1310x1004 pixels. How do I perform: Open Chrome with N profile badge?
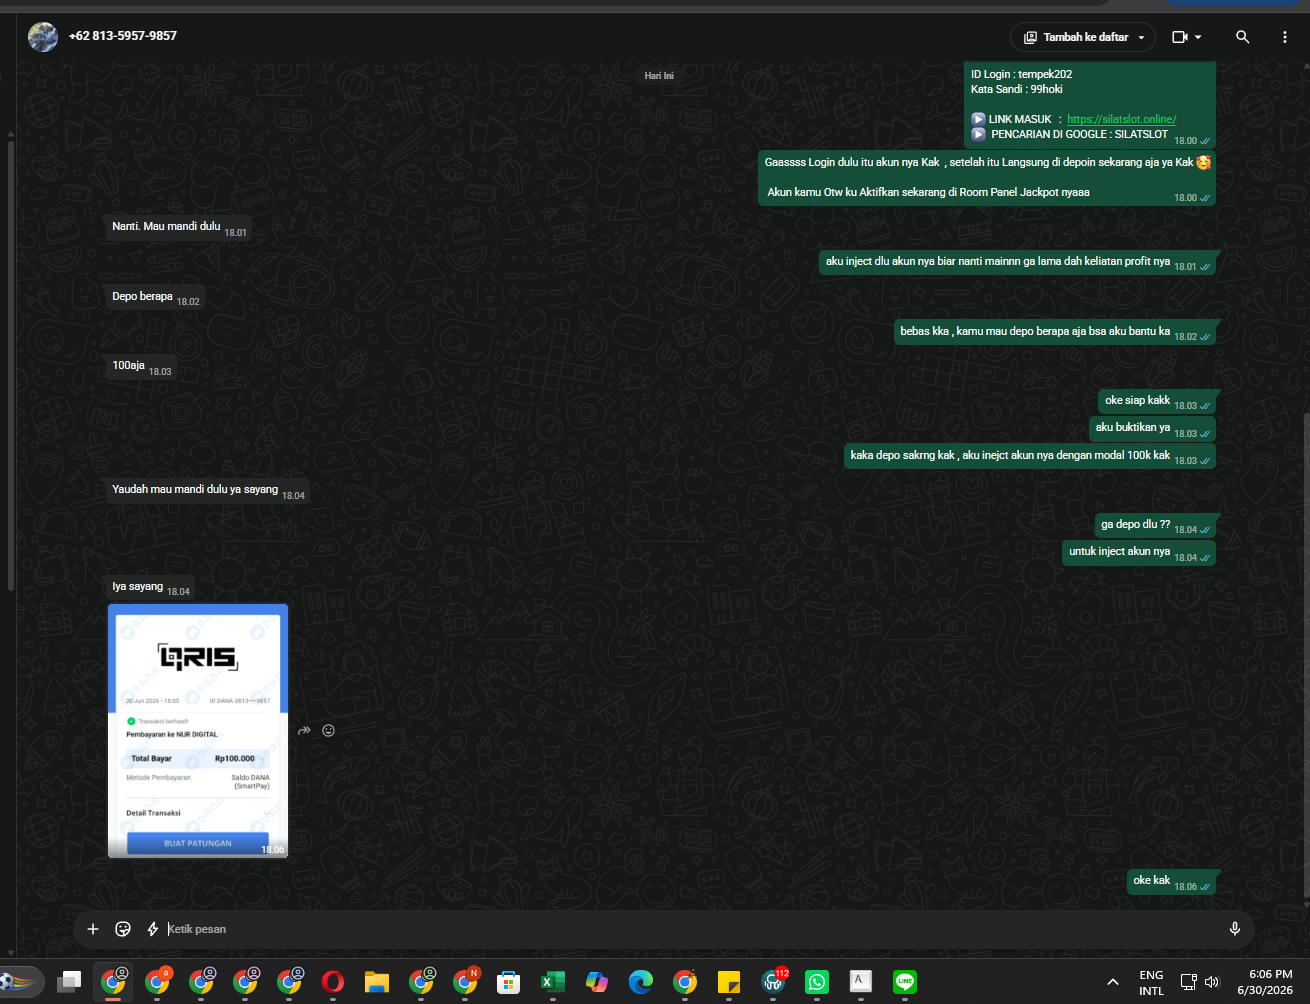466,982
